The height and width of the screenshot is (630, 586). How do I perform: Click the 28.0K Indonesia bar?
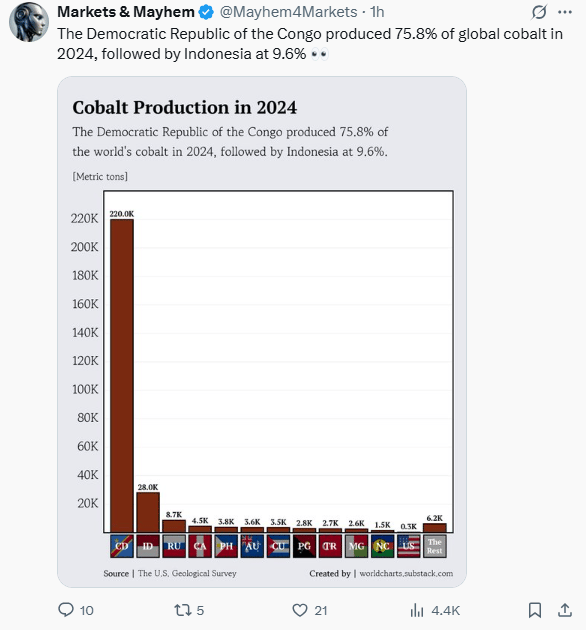click(148, 512)
